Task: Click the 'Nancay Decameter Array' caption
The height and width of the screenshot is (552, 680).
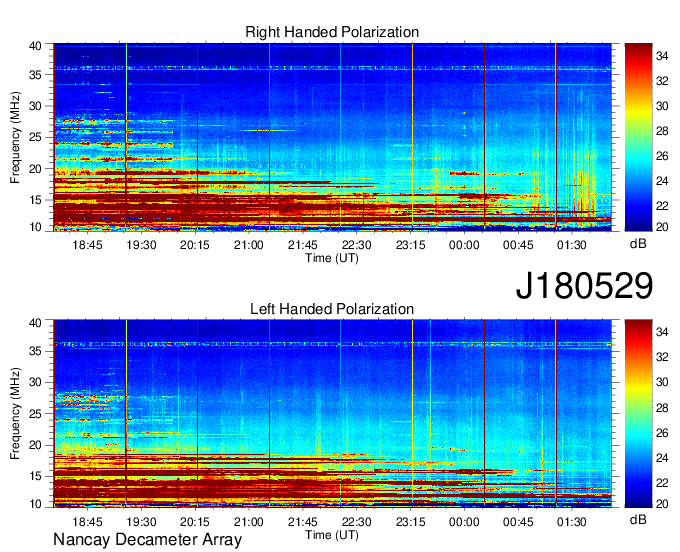Action: tap(147, 540)
